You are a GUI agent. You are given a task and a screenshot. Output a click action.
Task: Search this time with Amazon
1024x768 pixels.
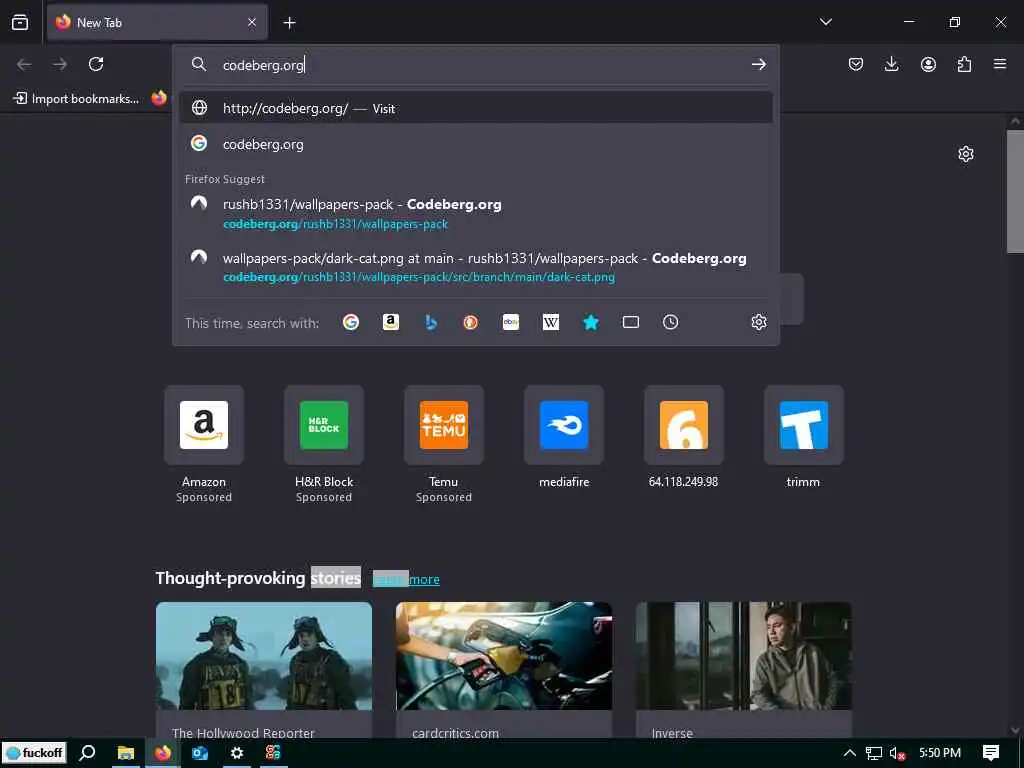[x=391, y=322]
